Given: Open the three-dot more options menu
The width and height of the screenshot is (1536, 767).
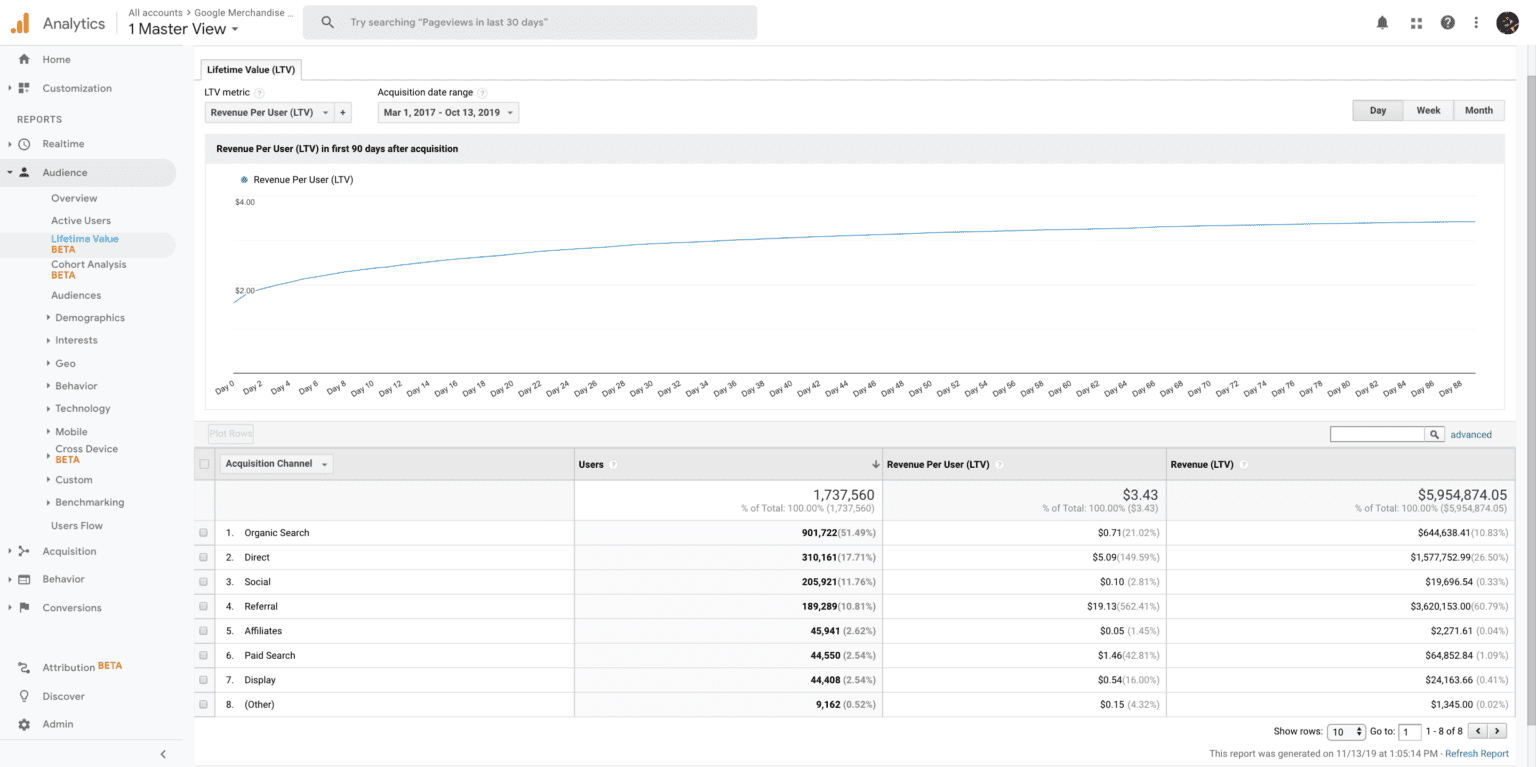Looking at the screenshot, I should point(1476,22).
